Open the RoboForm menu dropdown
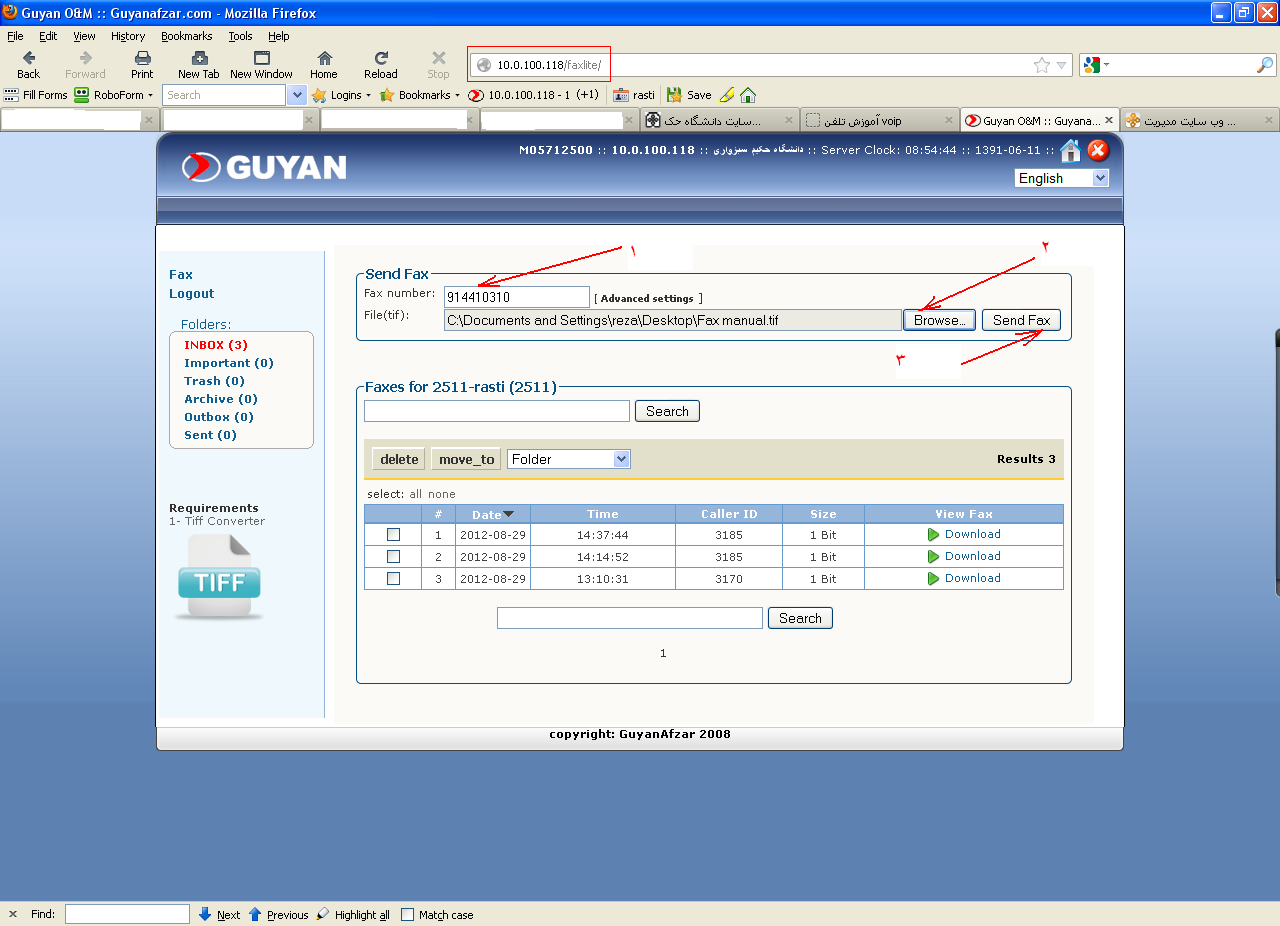The image size is (1280, 926). tap(114, 95)
